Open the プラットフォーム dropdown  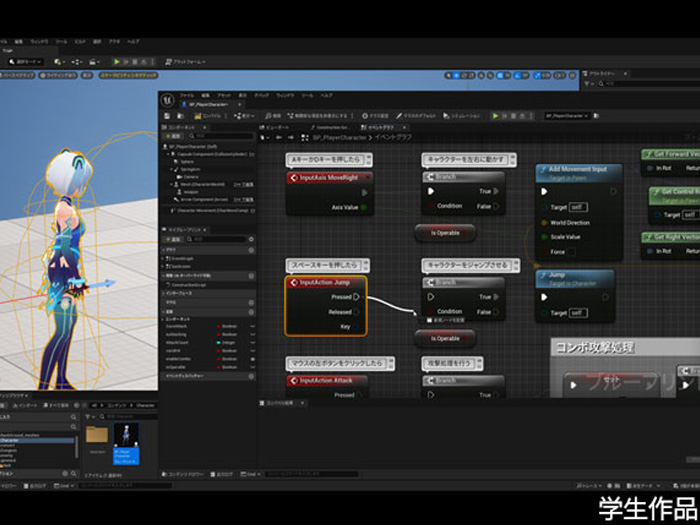[185, 62]
